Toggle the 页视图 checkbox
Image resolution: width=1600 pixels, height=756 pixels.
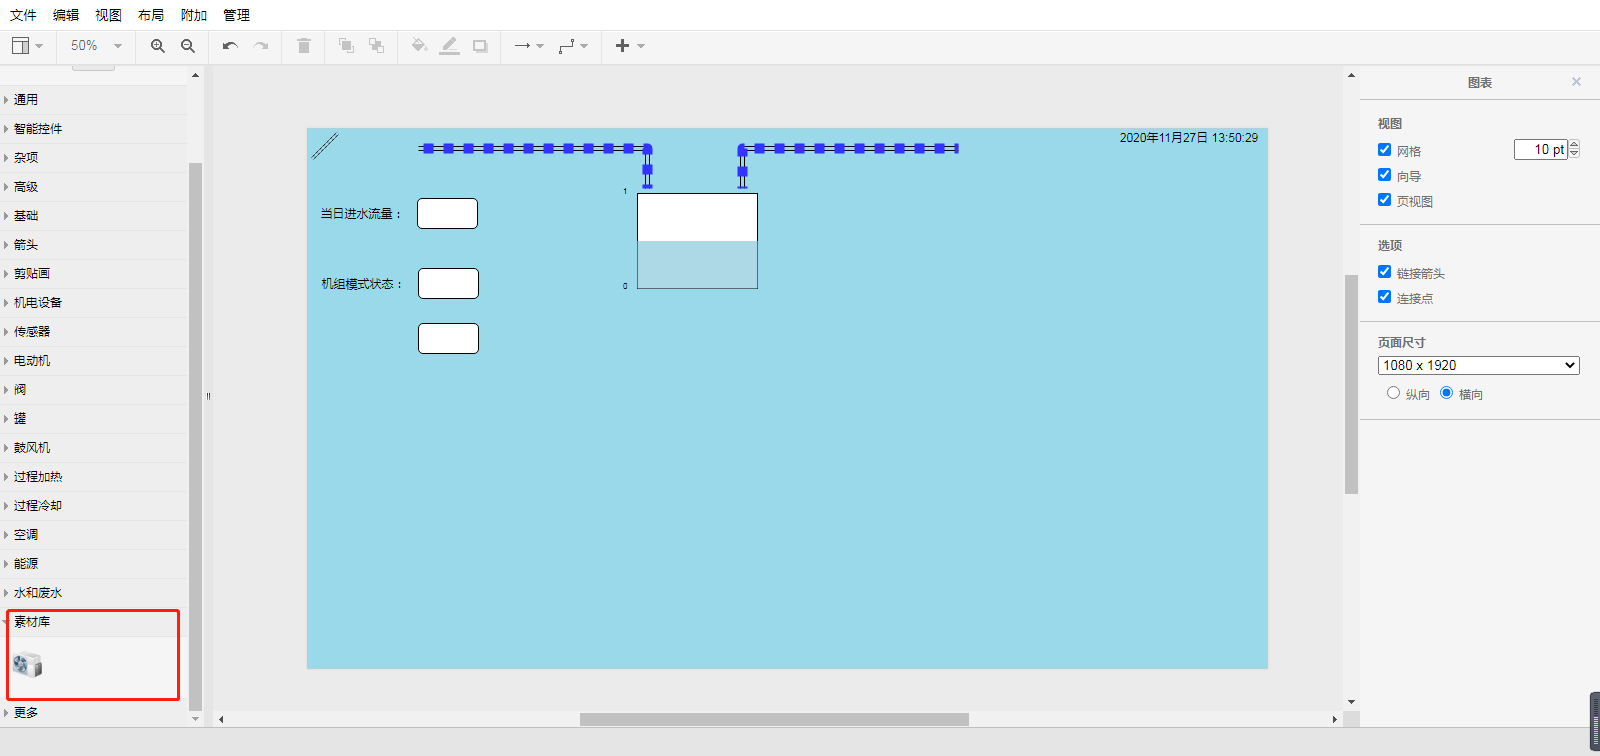(x=1384, y=200)
